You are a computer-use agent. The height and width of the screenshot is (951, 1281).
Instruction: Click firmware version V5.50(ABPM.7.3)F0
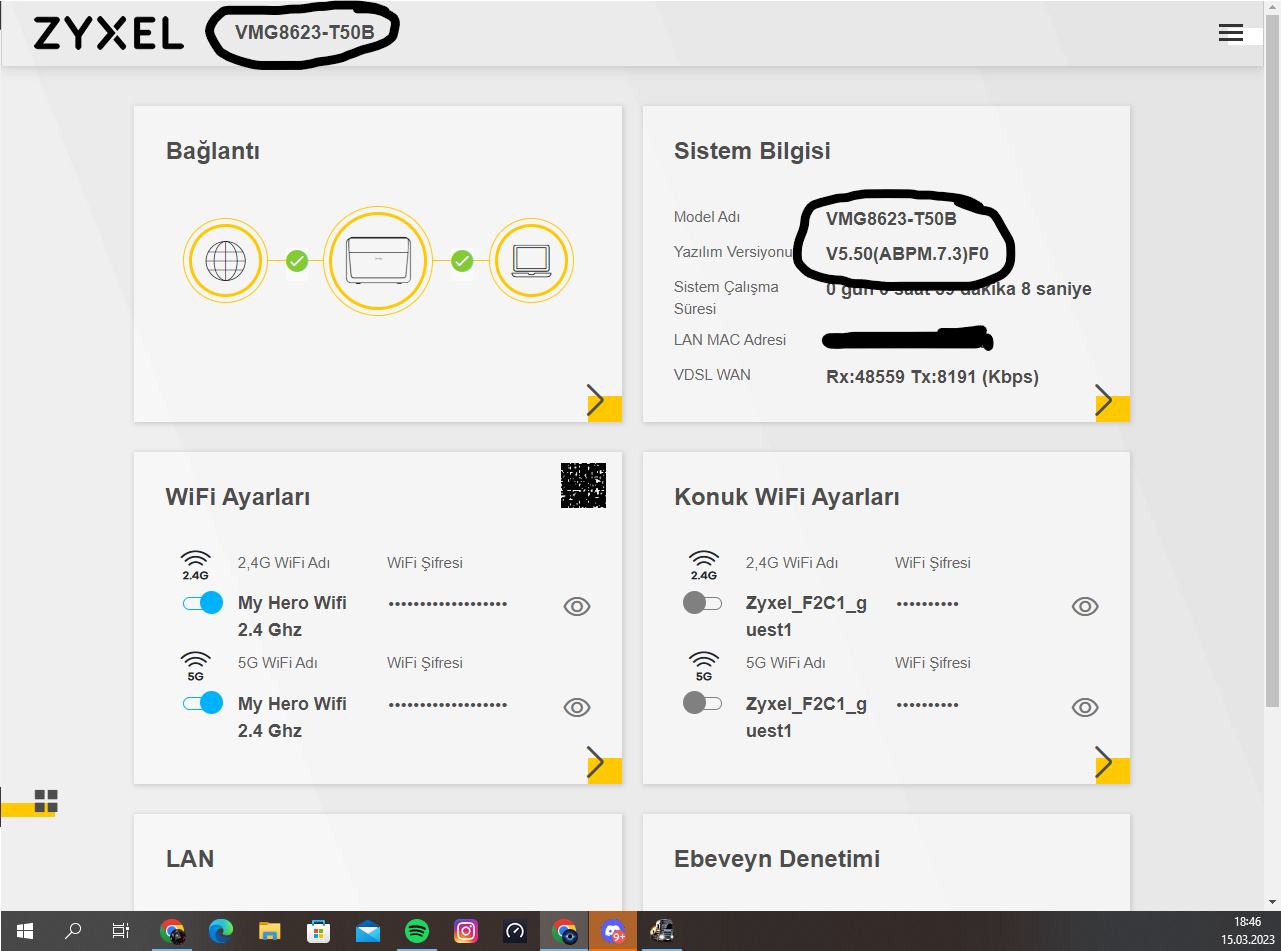coord(907,254)
